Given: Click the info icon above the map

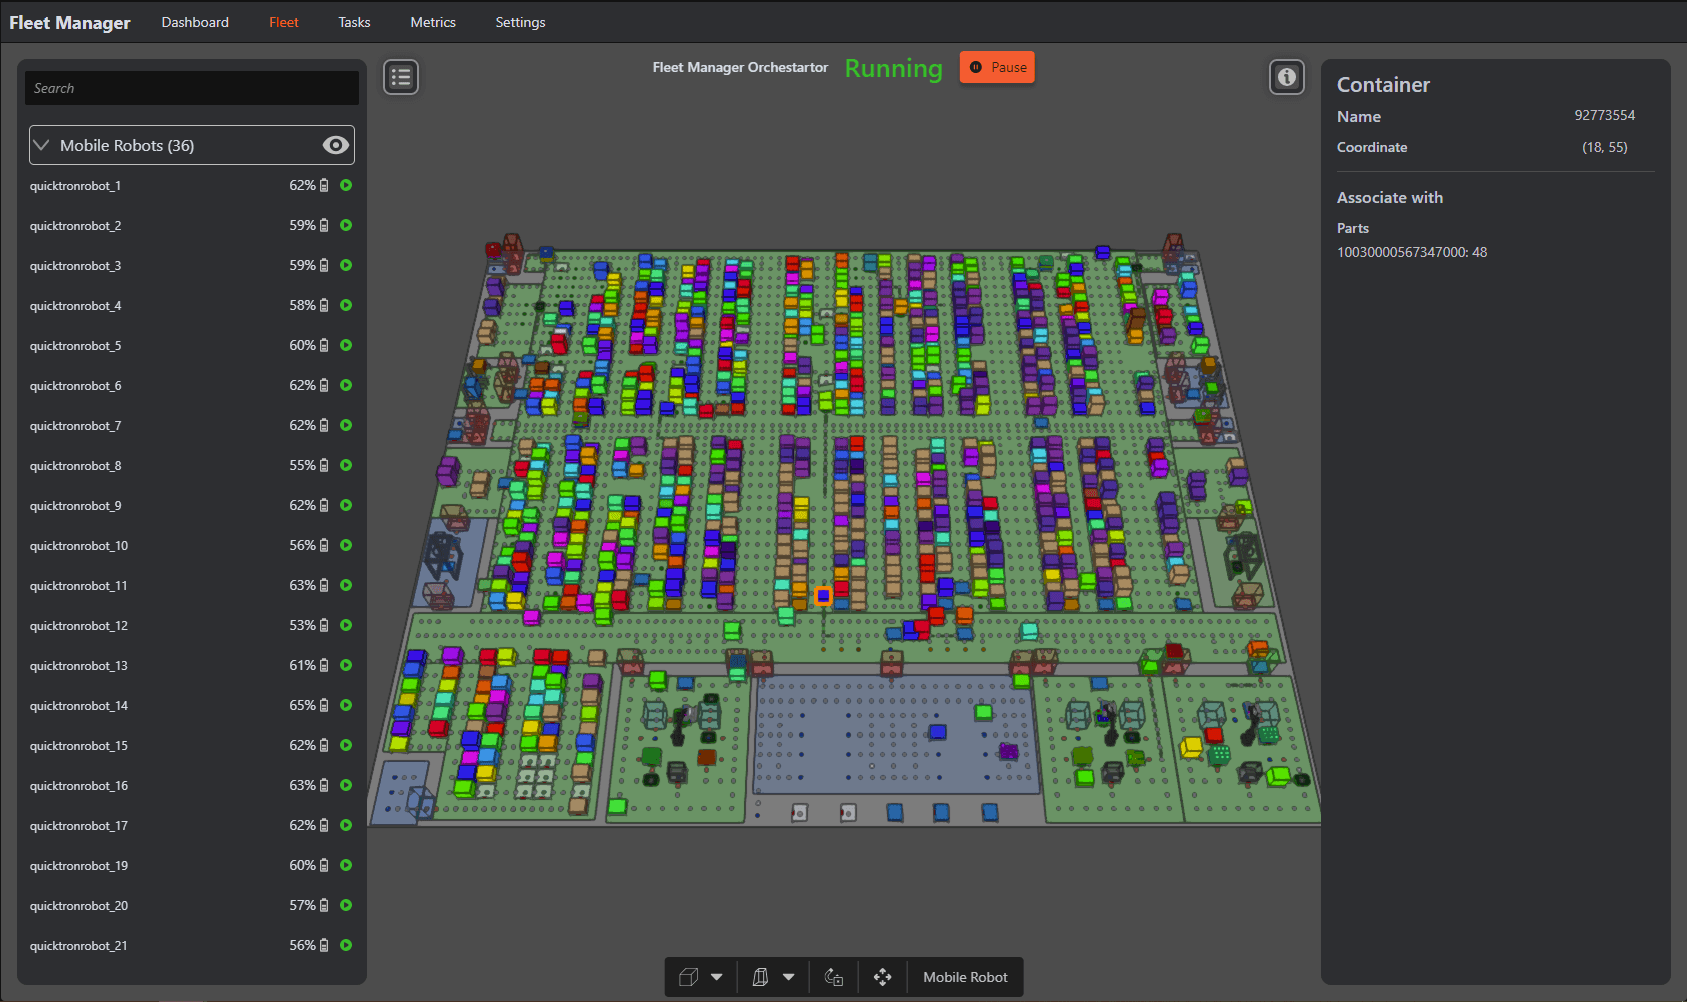Looking at the screenshot, I should coord(1287,77).
